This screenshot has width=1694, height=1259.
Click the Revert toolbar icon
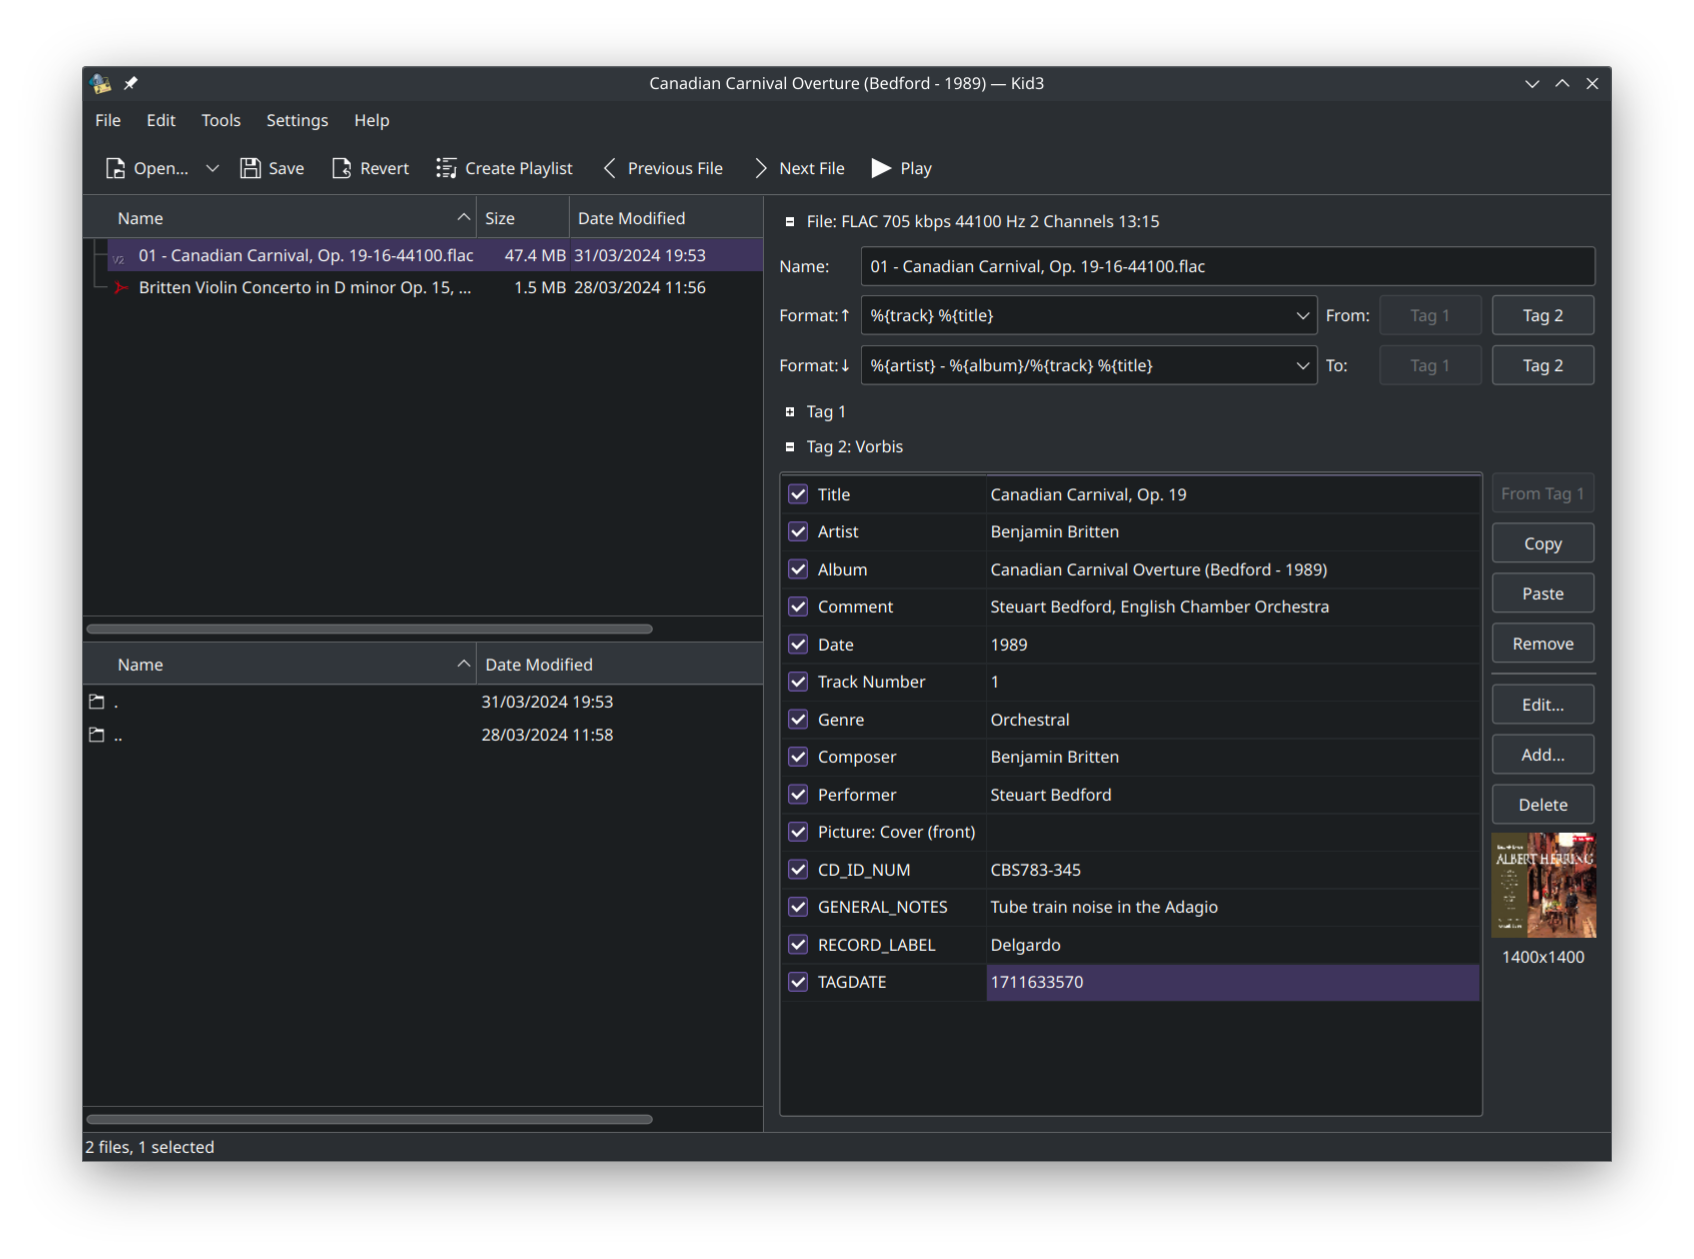(x=341, y=168)
